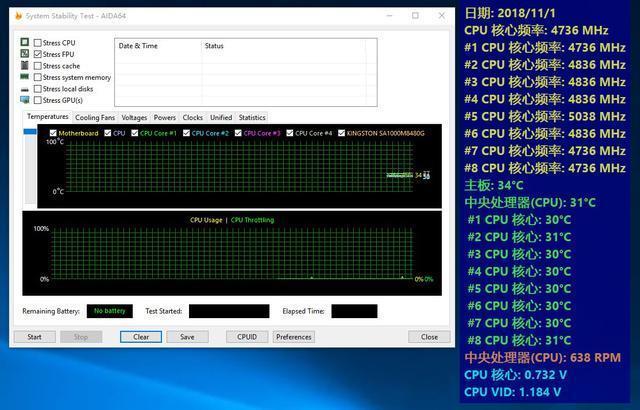The height and width of the screenshot is (410, 640).
Task: Open the Unified tab
Action: (x=221, y=117)
